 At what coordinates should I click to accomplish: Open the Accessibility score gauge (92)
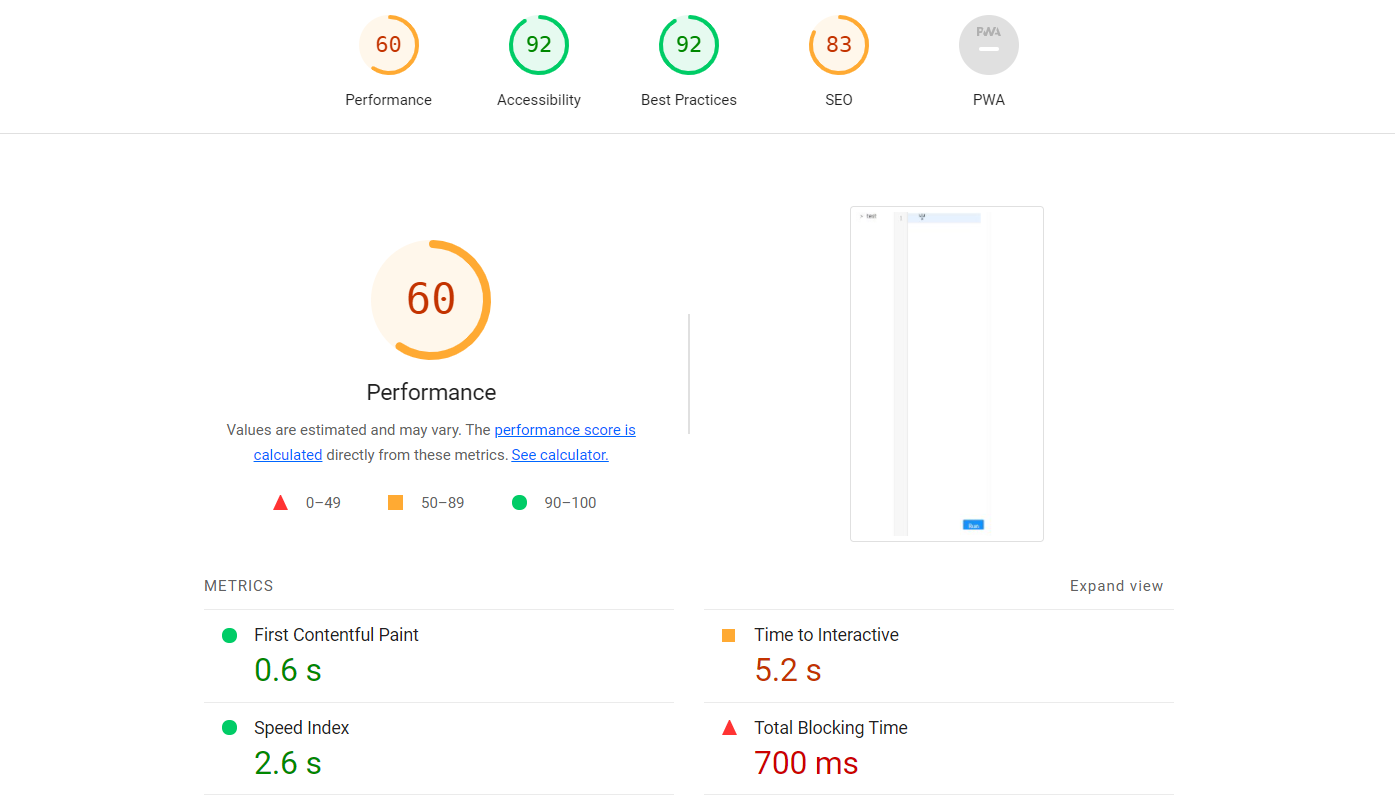coord(538,45)
